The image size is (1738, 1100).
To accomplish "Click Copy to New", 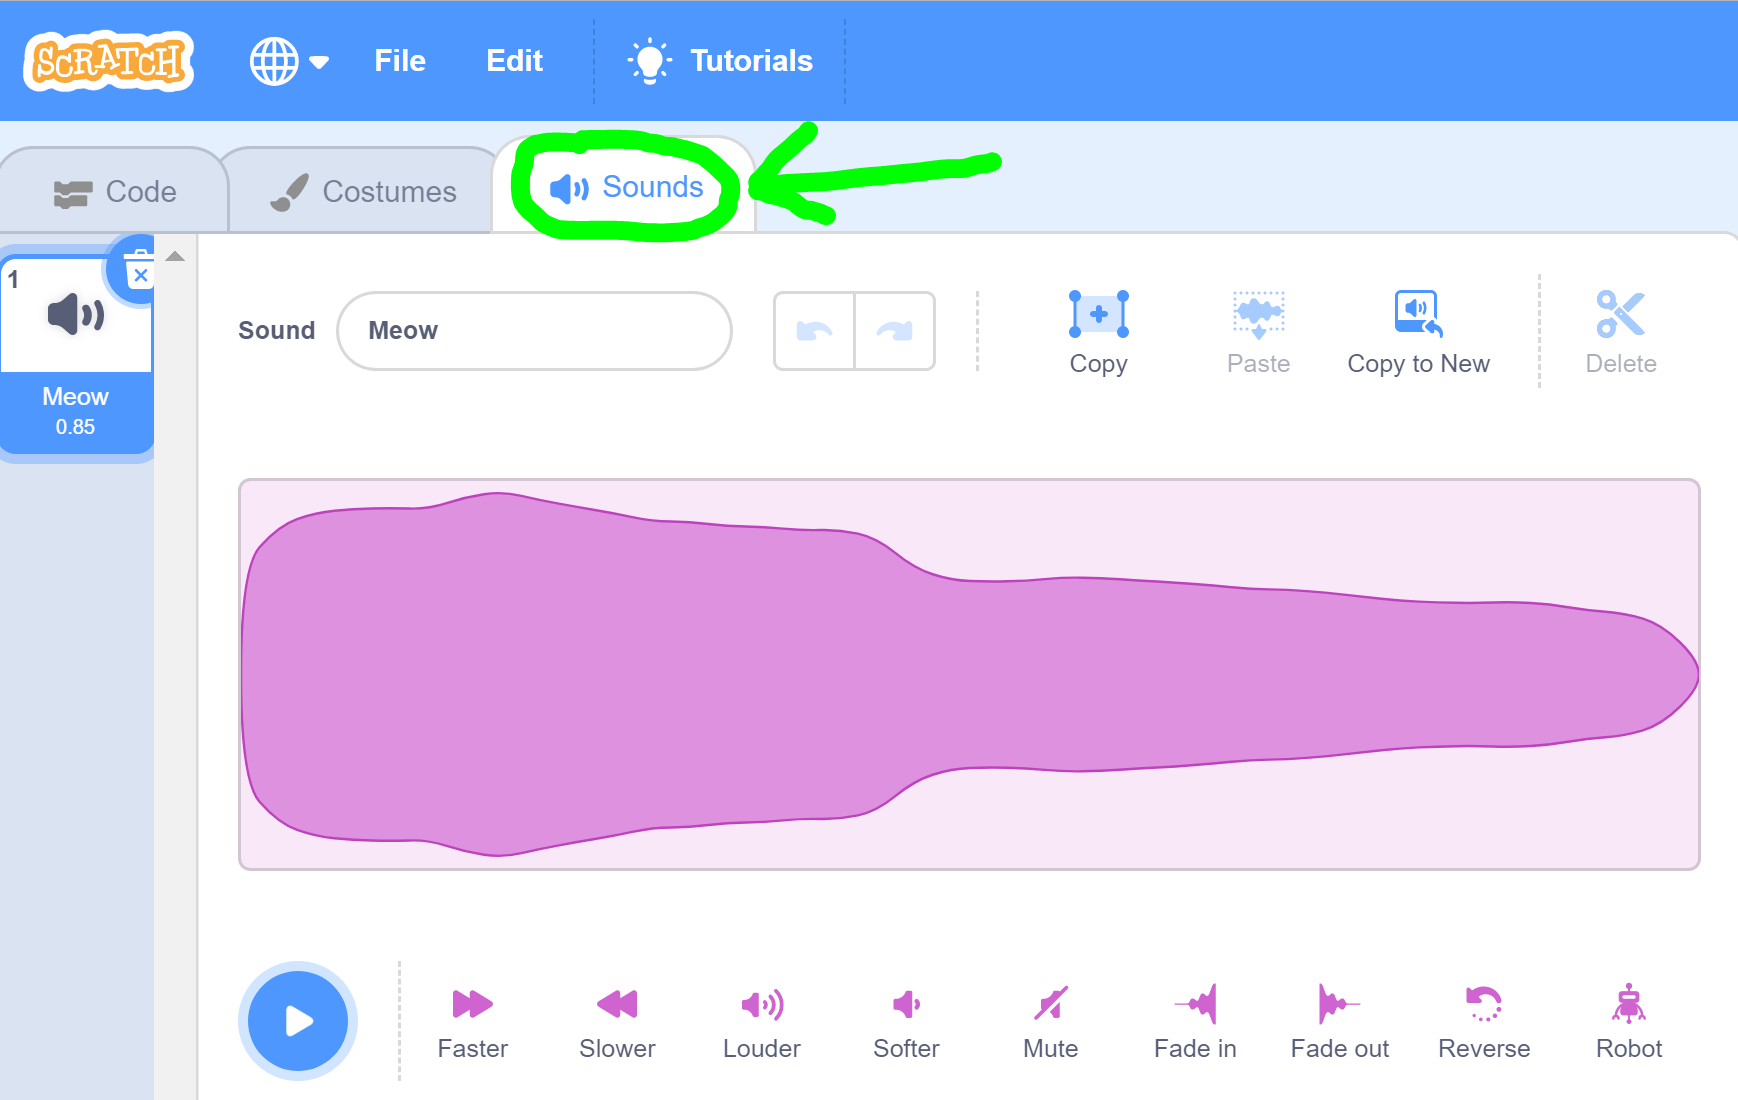I will [1418, 332].
